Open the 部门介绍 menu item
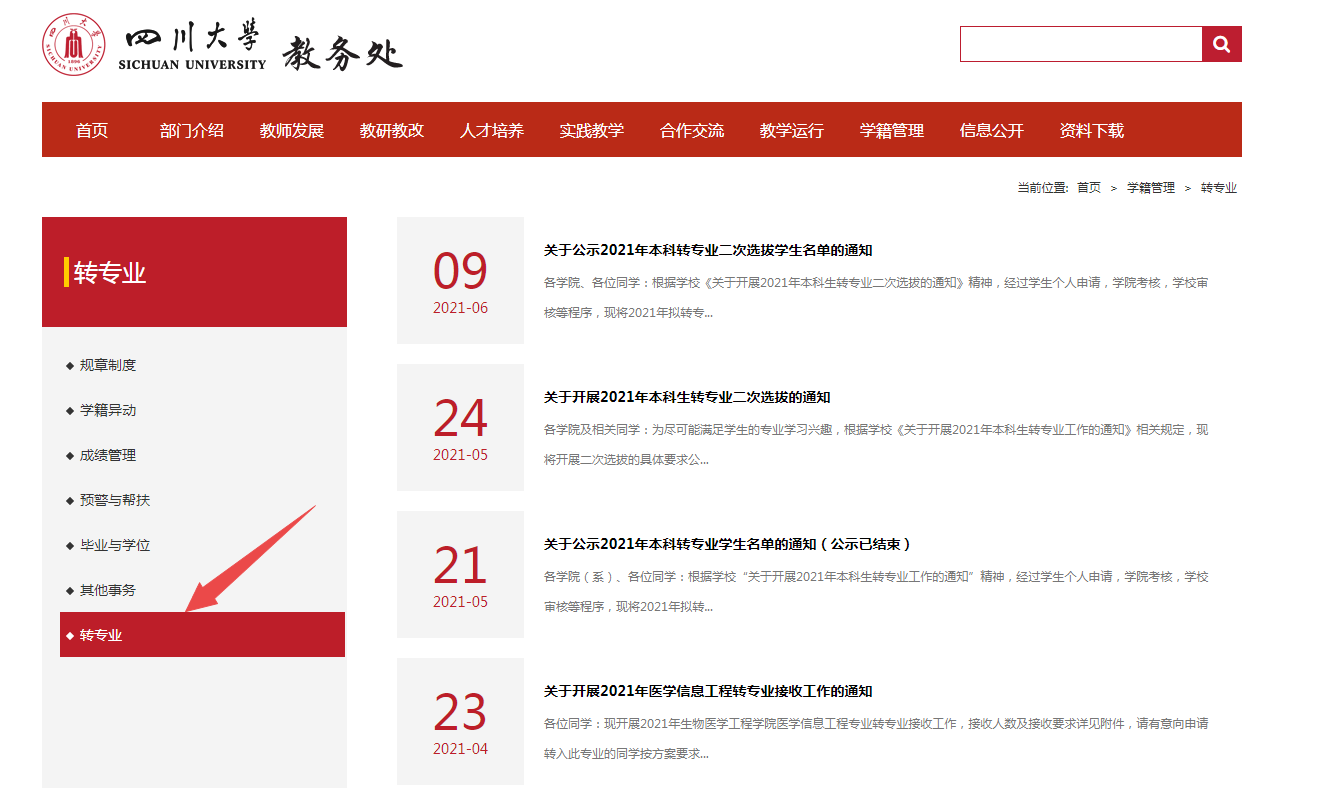Viewport: 1342px width, 788px height. [x=192, y=130]
